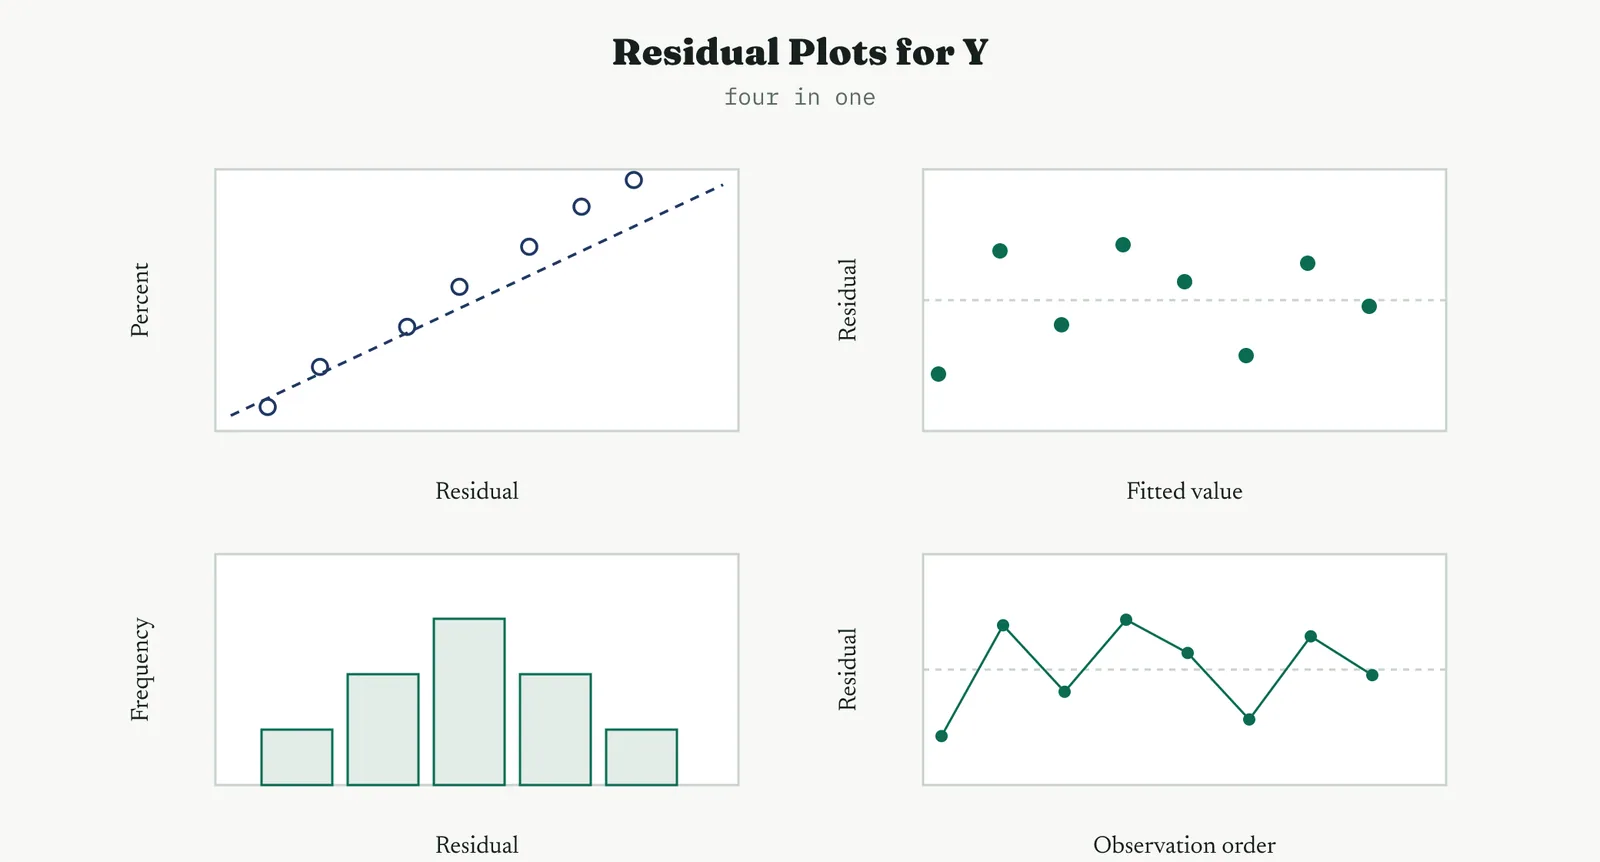Click the tallest histogram bar
1600x862 pixels.
tap(469, 702)
